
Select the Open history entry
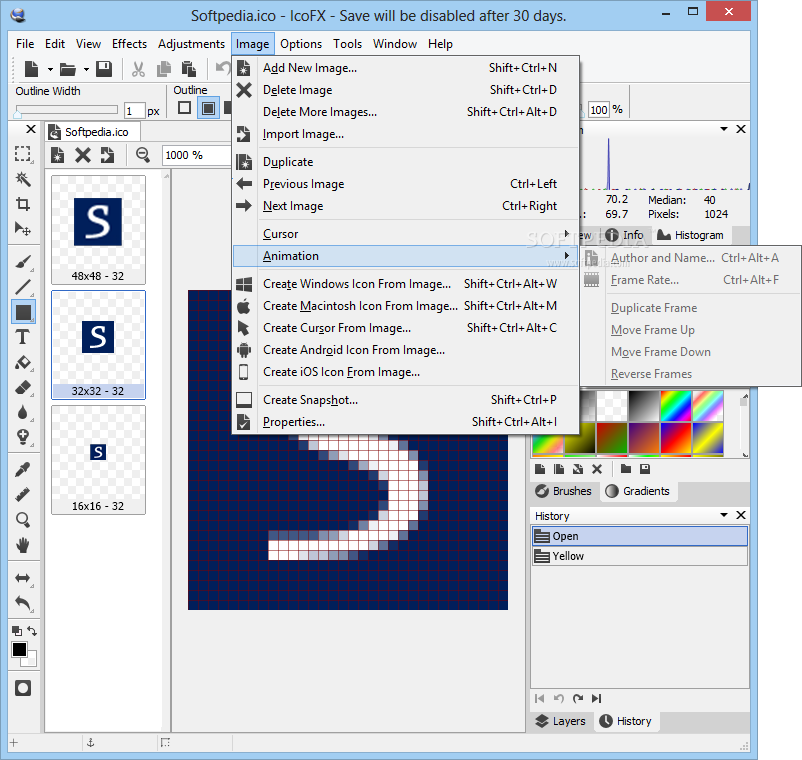[x=639, y=536]
